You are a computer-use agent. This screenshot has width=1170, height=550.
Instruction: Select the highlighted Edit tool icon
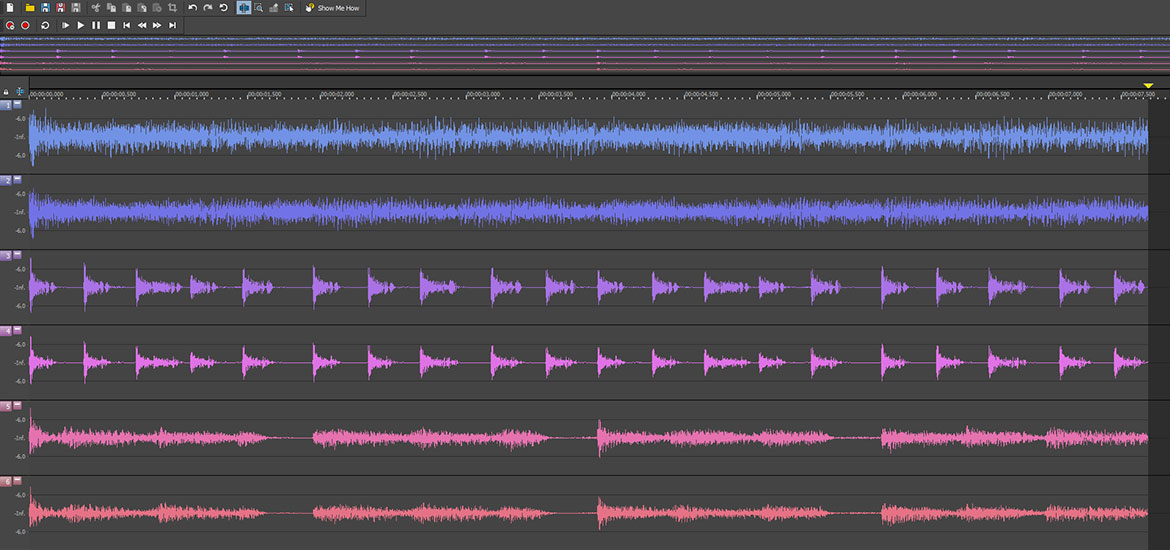(244, 8)
